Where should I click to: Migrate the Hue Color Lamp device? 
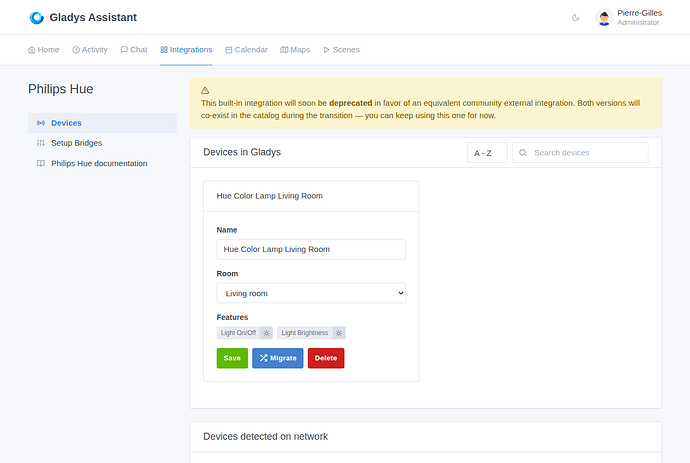(278, 358)
